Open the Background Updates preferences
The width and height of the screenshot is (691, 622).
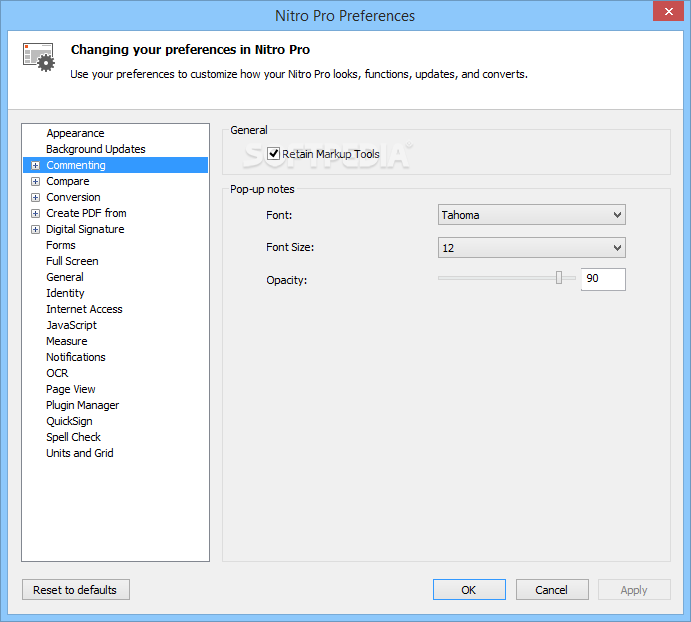[95, 149]
